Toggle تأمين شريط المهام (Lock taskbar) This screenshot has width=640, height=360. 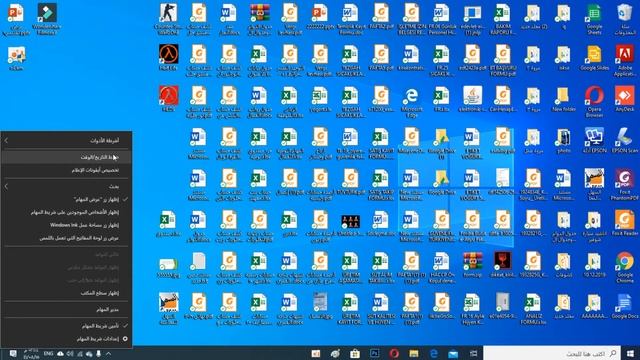66,326
